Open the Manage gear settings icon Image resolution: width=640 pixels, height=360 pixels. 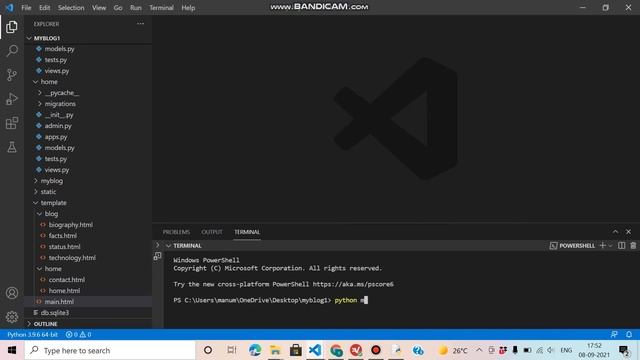click(12, 317)
